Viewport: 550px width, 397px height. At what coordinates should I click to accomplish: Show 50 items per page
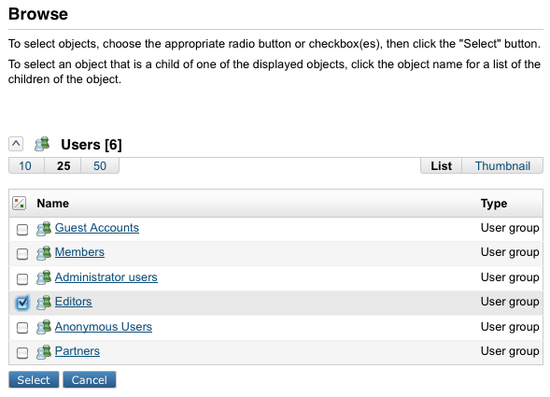(x=100, y=166)
